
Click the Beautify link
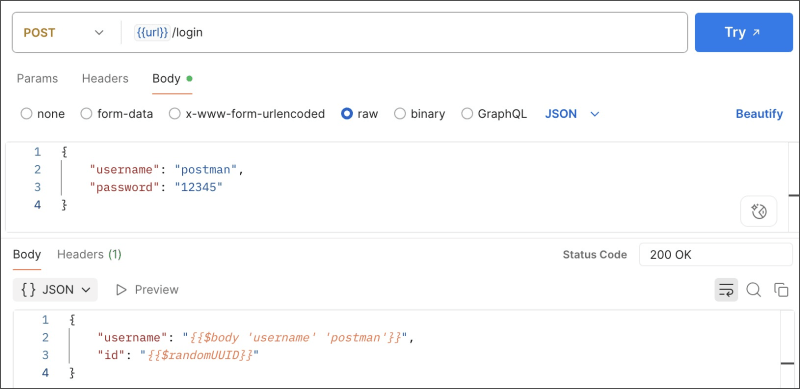[x=759, y=114]
